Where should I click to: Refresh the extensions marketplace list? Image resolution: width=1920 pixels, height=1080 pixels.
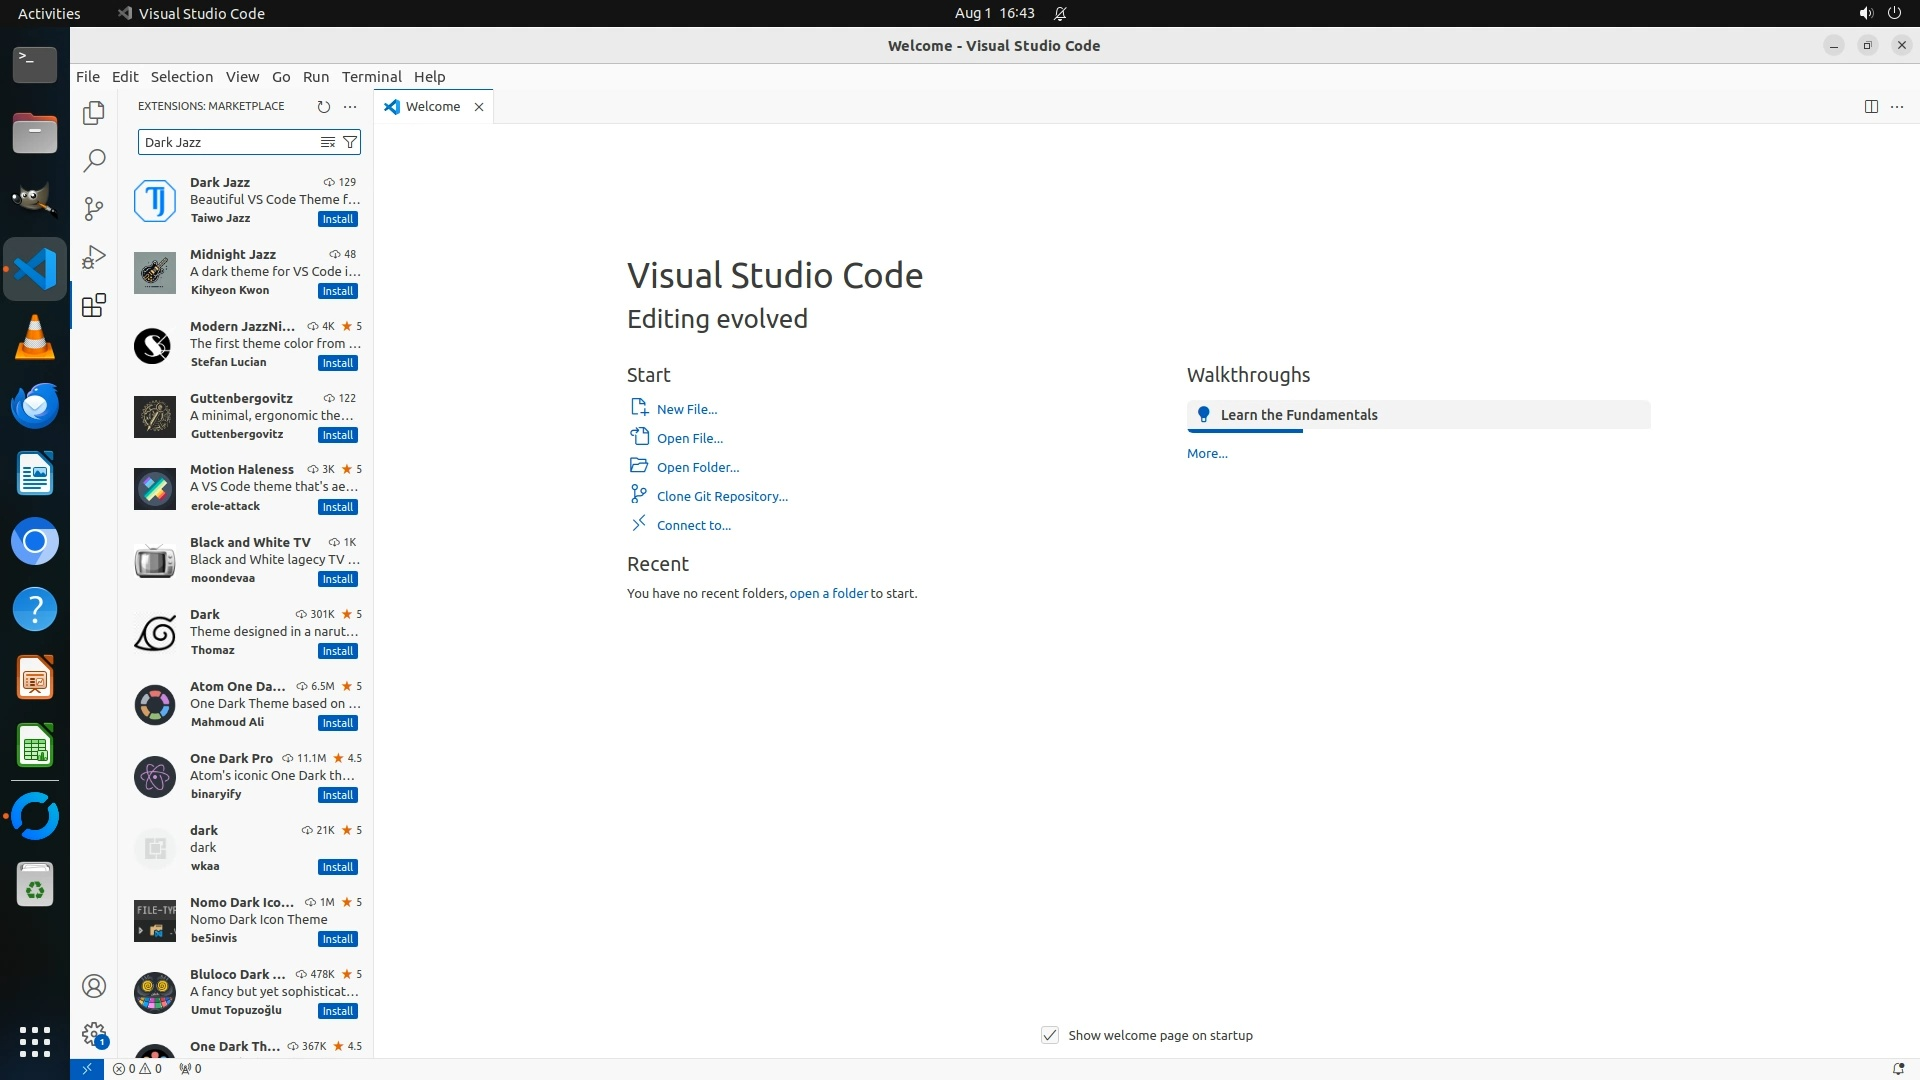(x=323, y=106)
